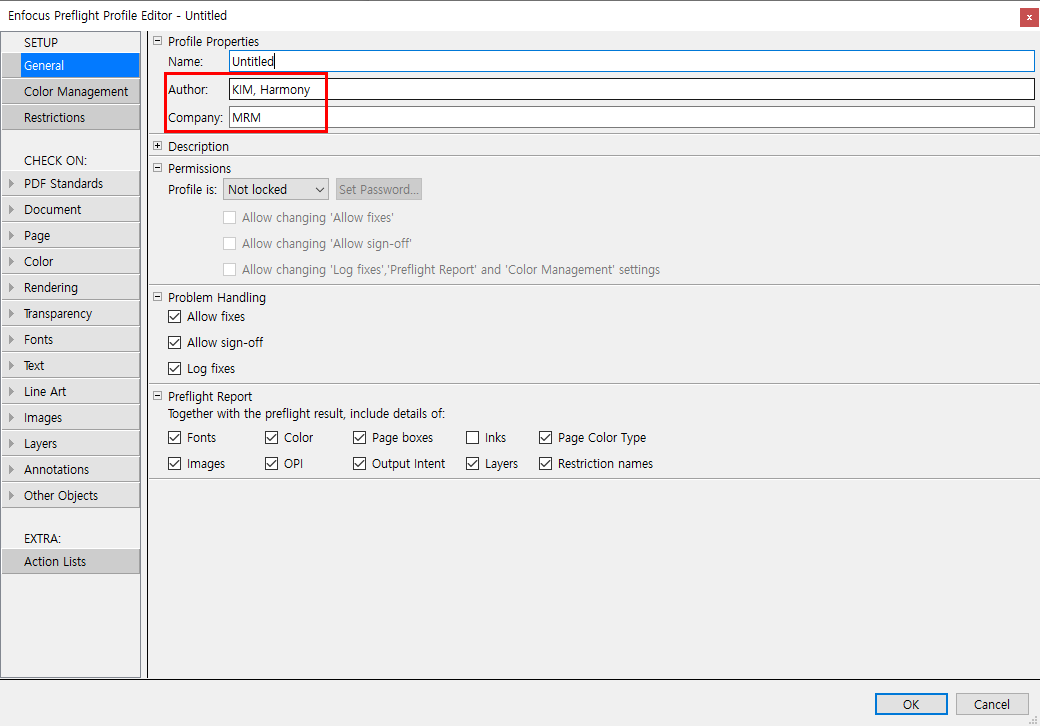The width and height of the screenshot is (1040, 726).
Task: Expand the Transparency category arrow
Action: pos(11,314)
